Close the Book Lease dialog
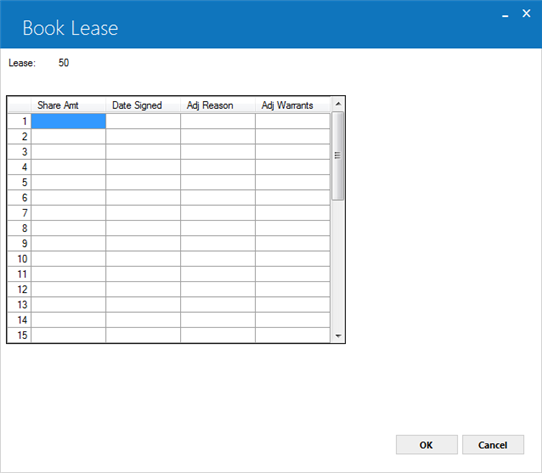Viewport: 542px width, 473px height. pos(526,13)
